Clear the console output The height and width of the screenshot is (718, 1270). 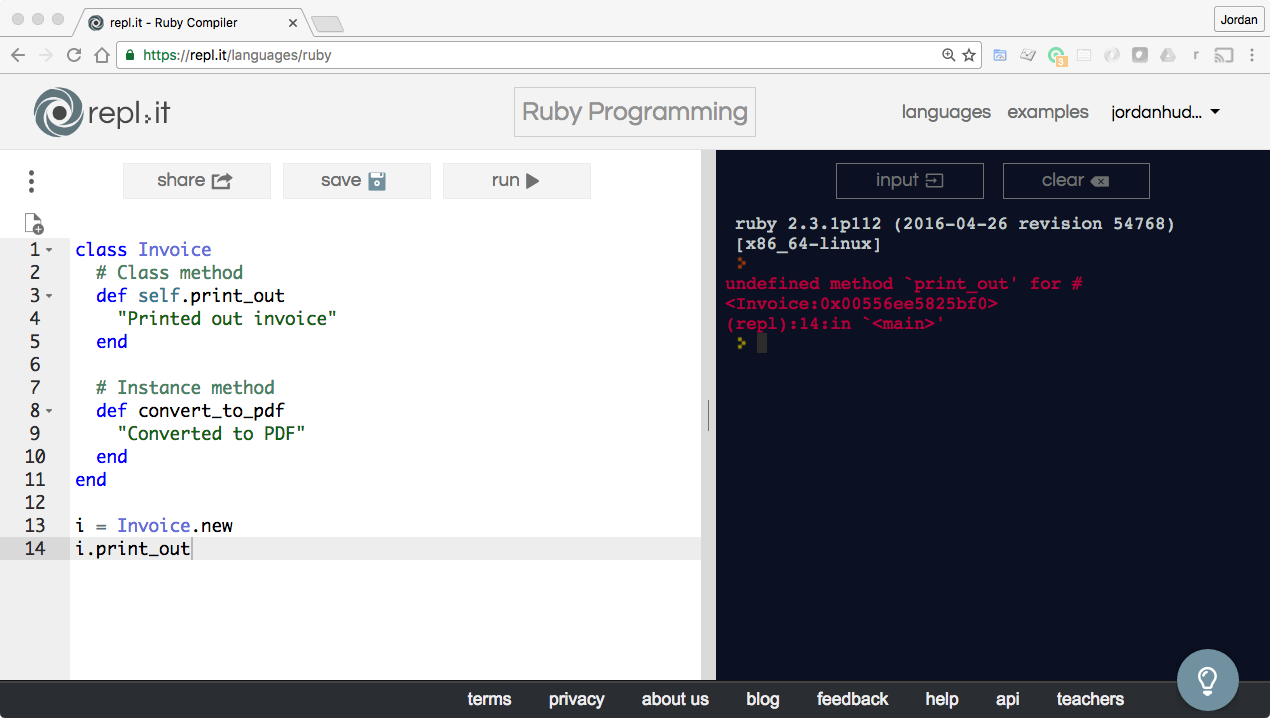tap(1076, 181)
